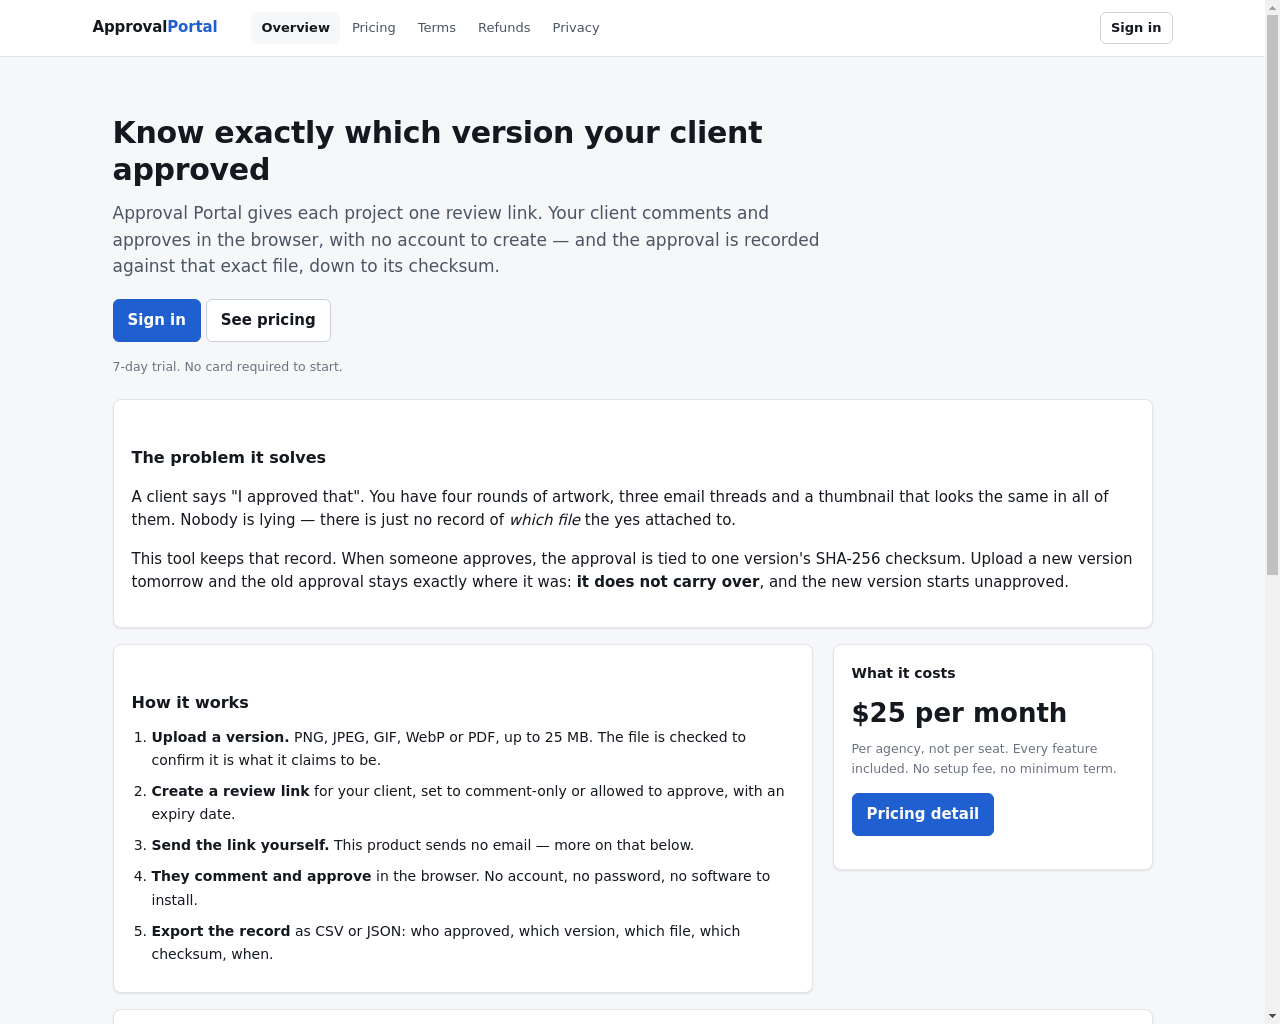Screen dimensions: 1280x1024
Task: Open the Privacy nav link
Action: point(576,28)
